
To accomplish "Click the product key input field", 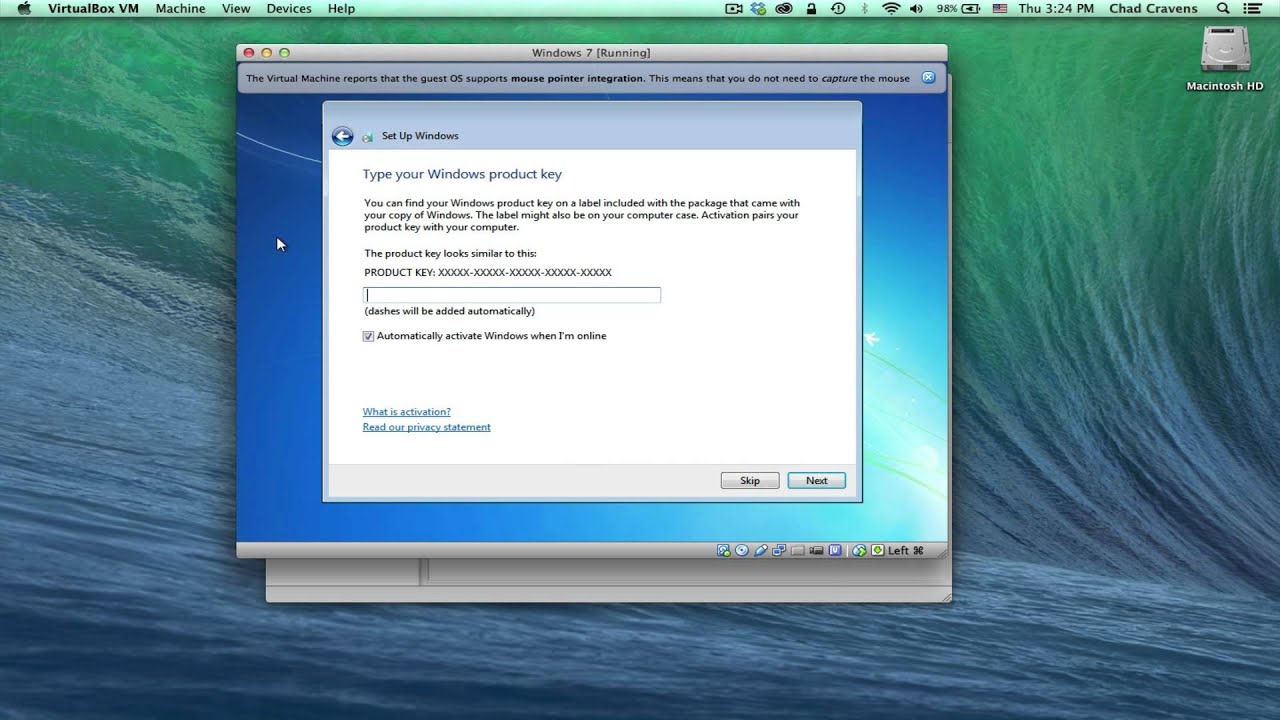I will pos(512,295).
